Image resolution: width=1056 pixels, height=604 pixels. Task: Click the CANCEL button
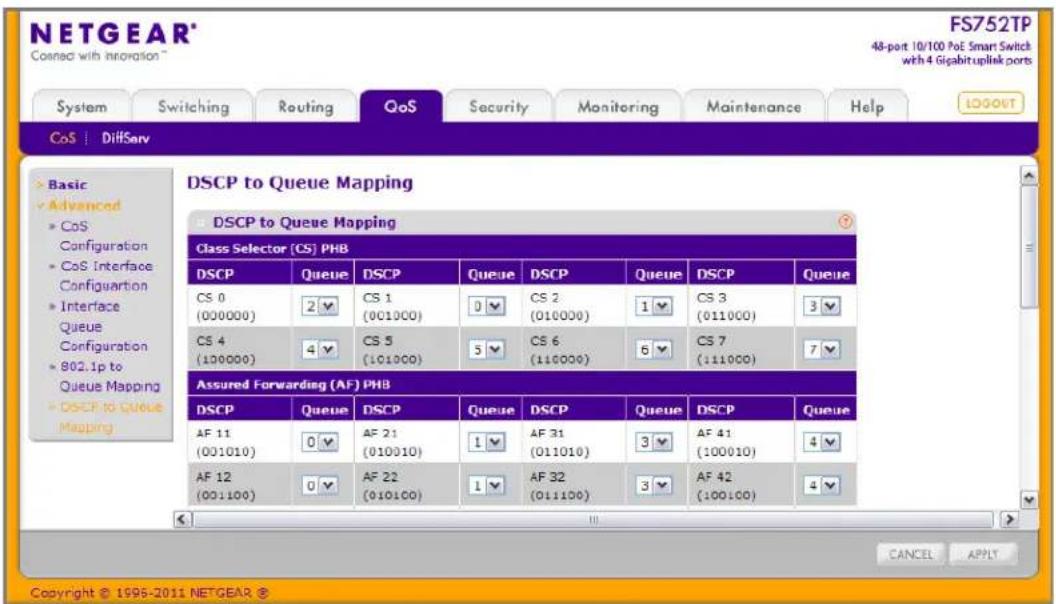tap(911, 554)
